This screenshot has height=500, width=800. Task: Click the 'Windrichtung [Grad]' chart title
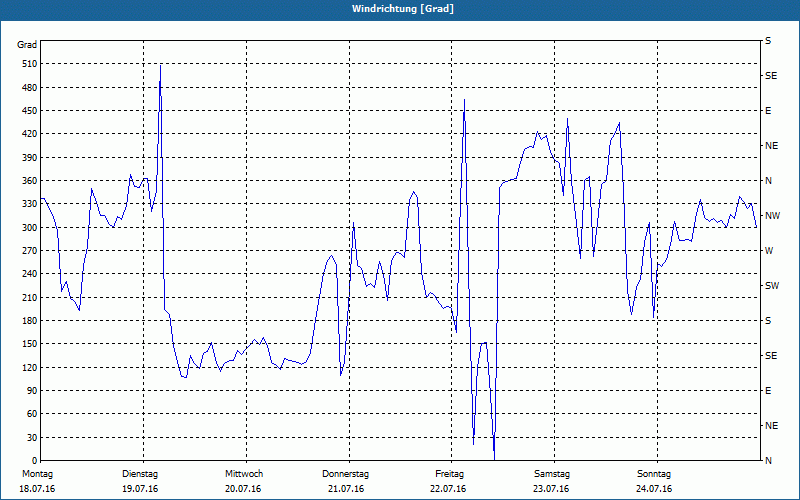pyautogui.click(x=403, y=9)
